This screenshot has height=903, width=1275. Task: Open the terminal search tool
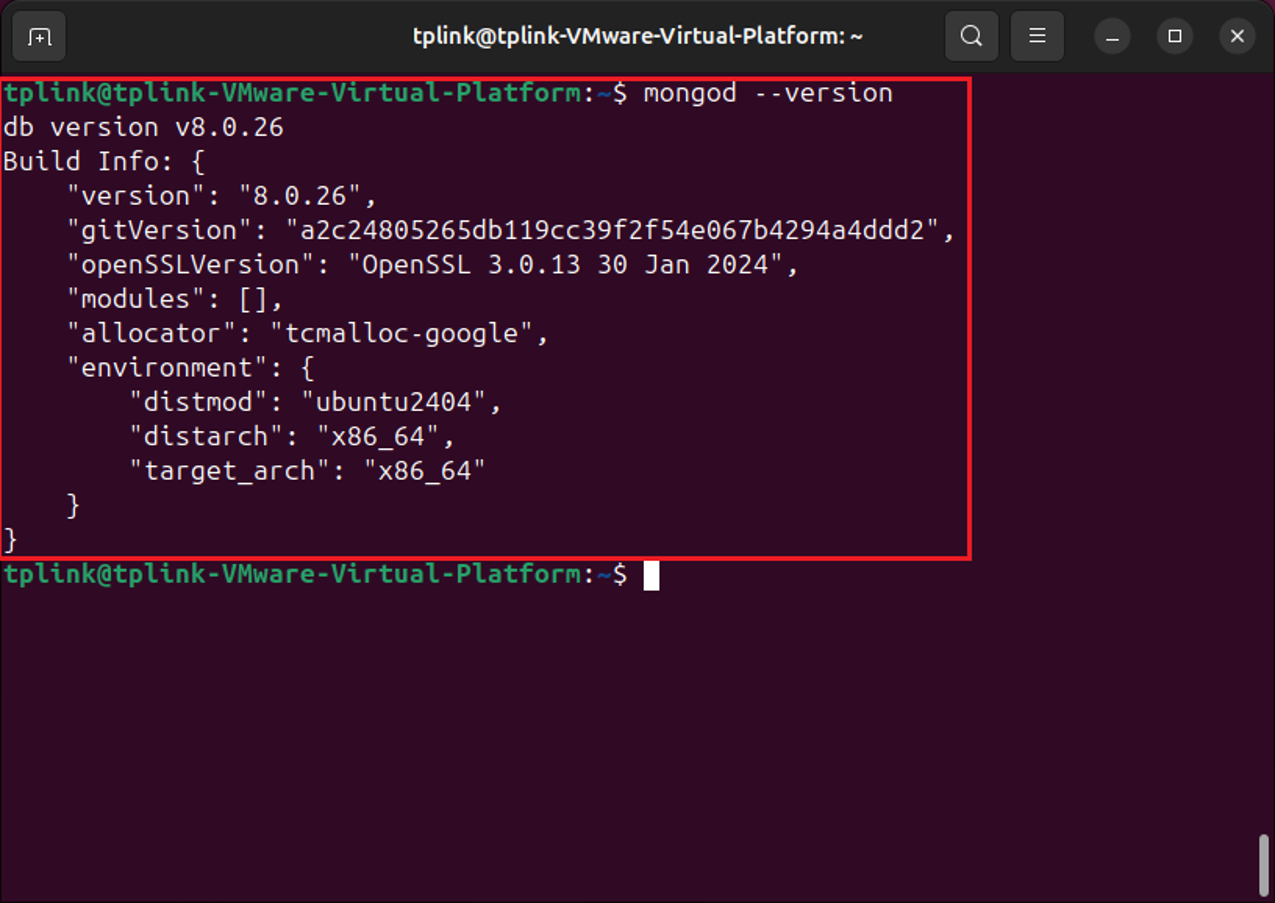pyautogui.click(x=971, y=37)
